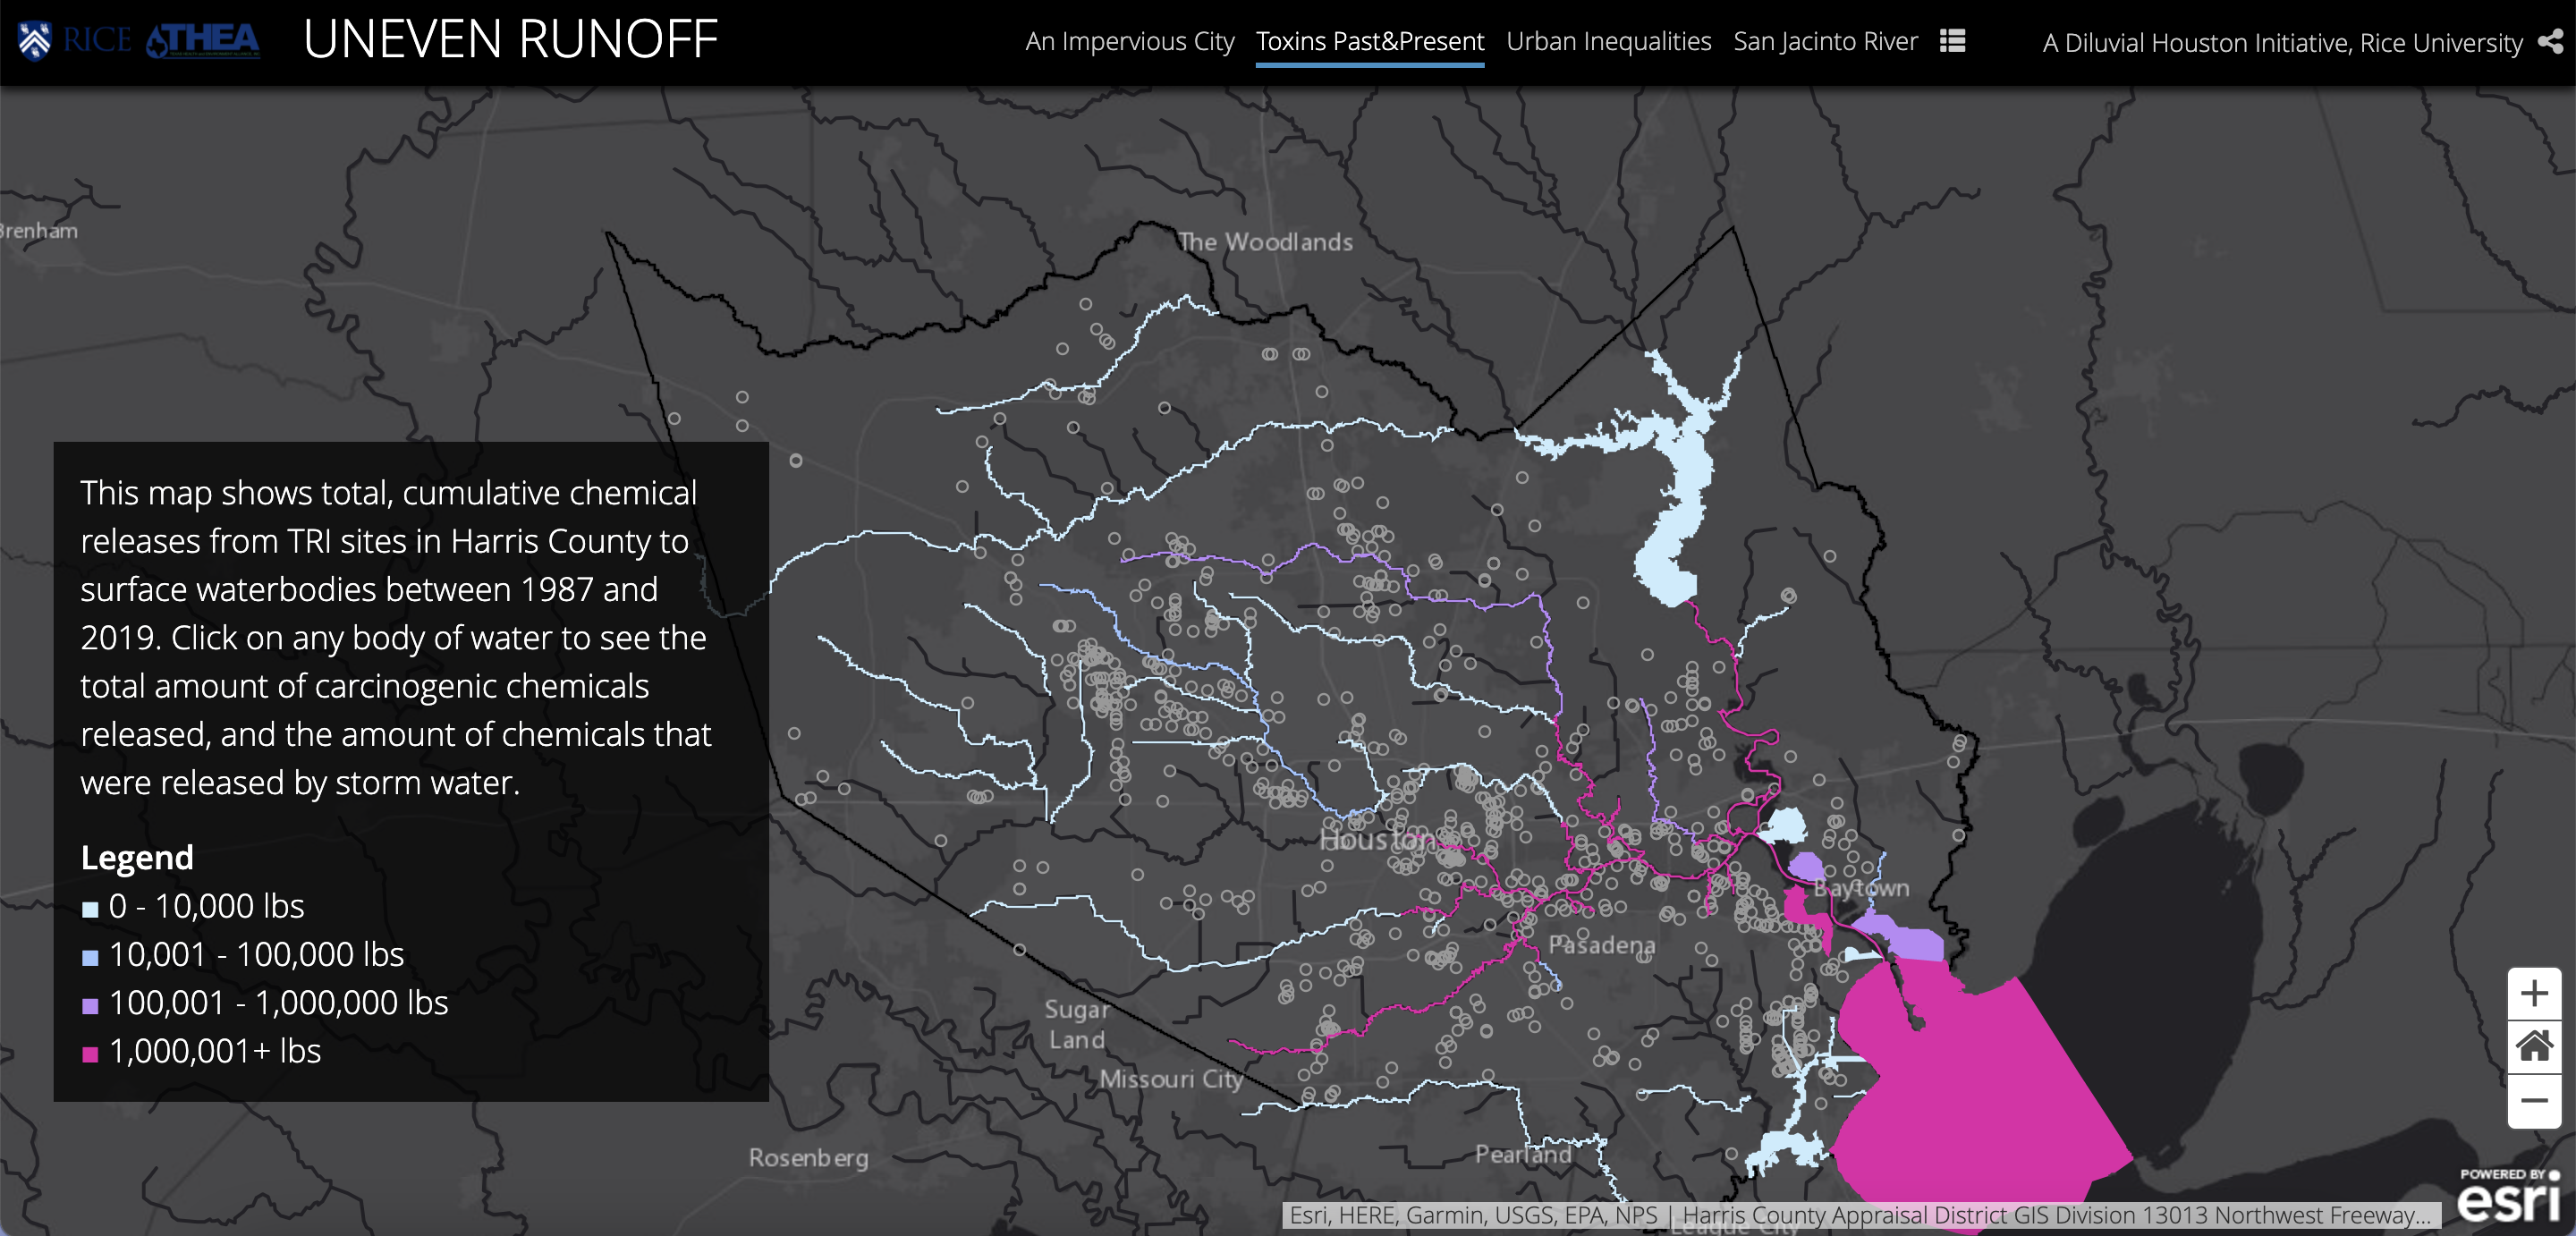Click the share icon in header
Image resolution: width=2576 pixels, height=1236 pixels.
click(2551, 41)
